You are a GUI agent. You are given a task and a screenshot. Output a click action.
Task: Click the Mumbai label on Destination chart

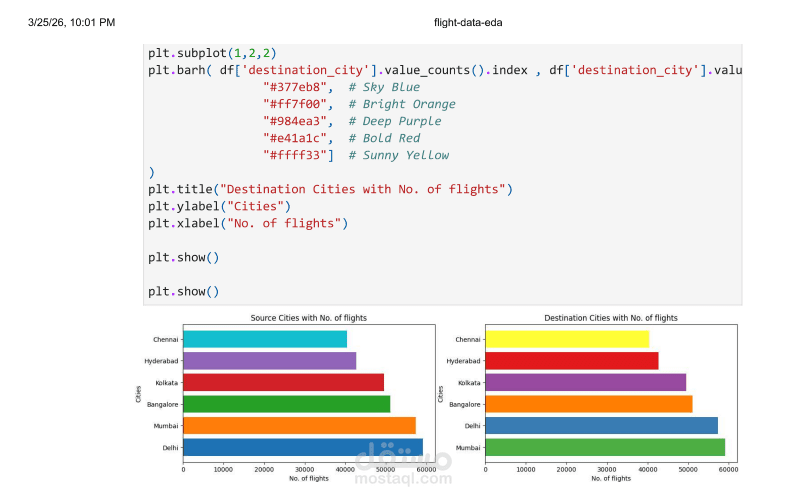468,448
